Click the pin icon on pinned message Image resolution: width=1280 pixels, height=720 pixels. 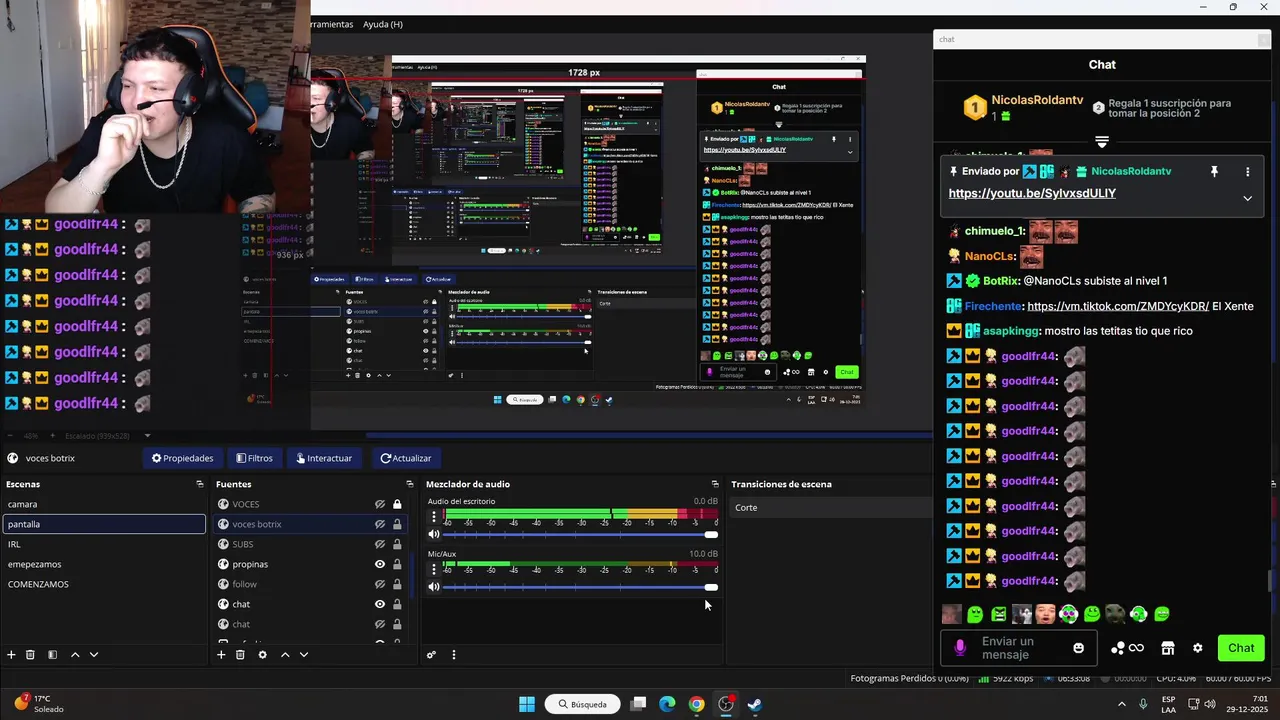point(1214,172)
